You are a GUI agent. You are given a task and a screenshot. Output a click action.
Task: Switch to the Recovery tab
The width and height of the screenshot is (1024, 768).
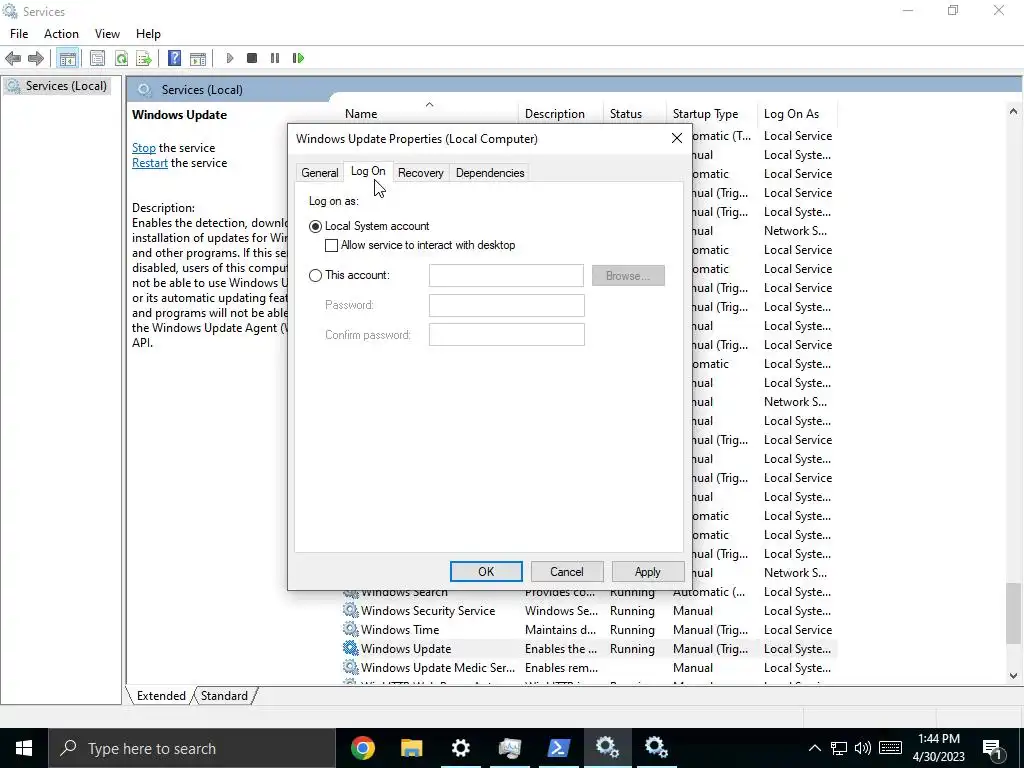[421, 172]
